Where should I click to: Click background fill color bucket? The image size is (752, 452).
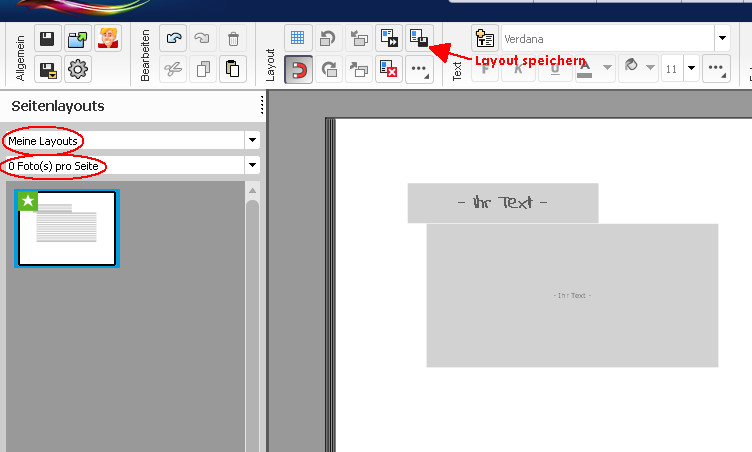[x=631, y=66]
